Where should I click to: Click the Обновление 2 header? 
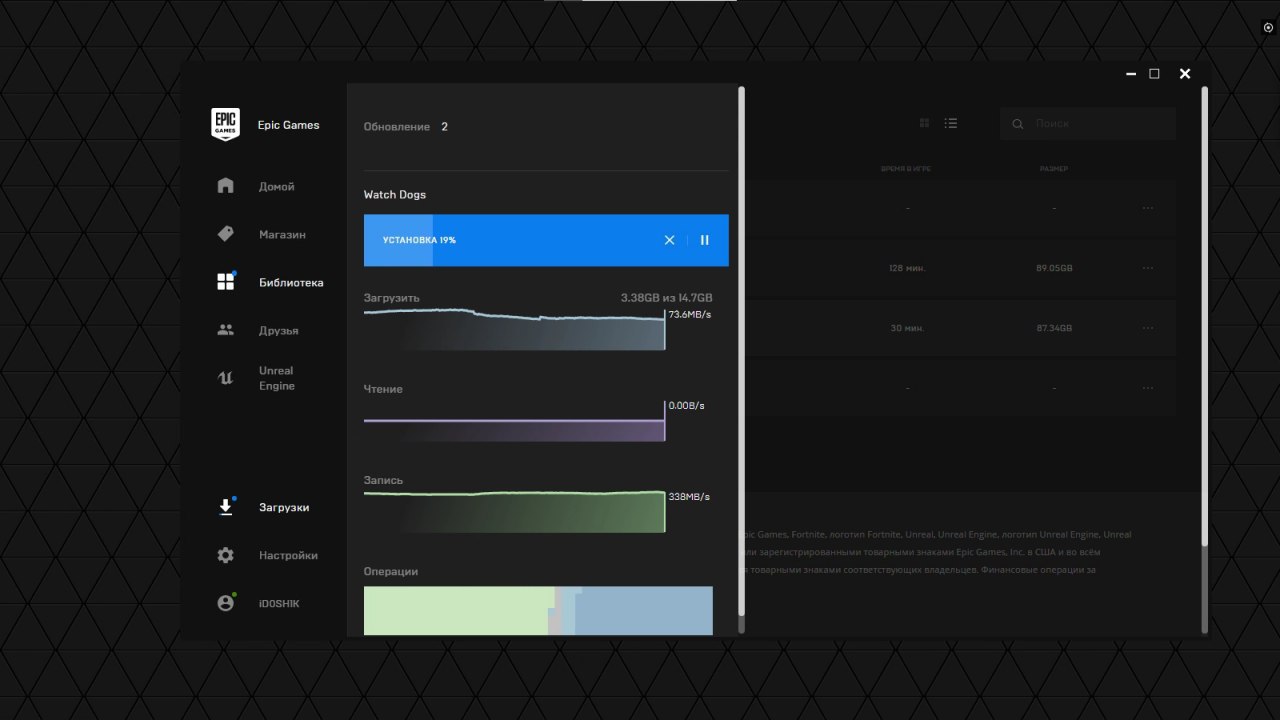(x=406, y=127)
